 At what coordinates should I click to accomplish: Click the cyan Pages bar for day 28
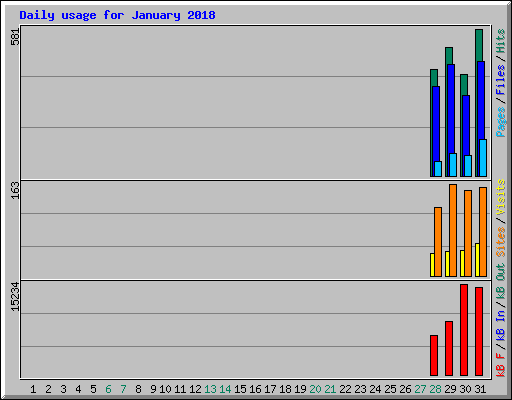438,169
